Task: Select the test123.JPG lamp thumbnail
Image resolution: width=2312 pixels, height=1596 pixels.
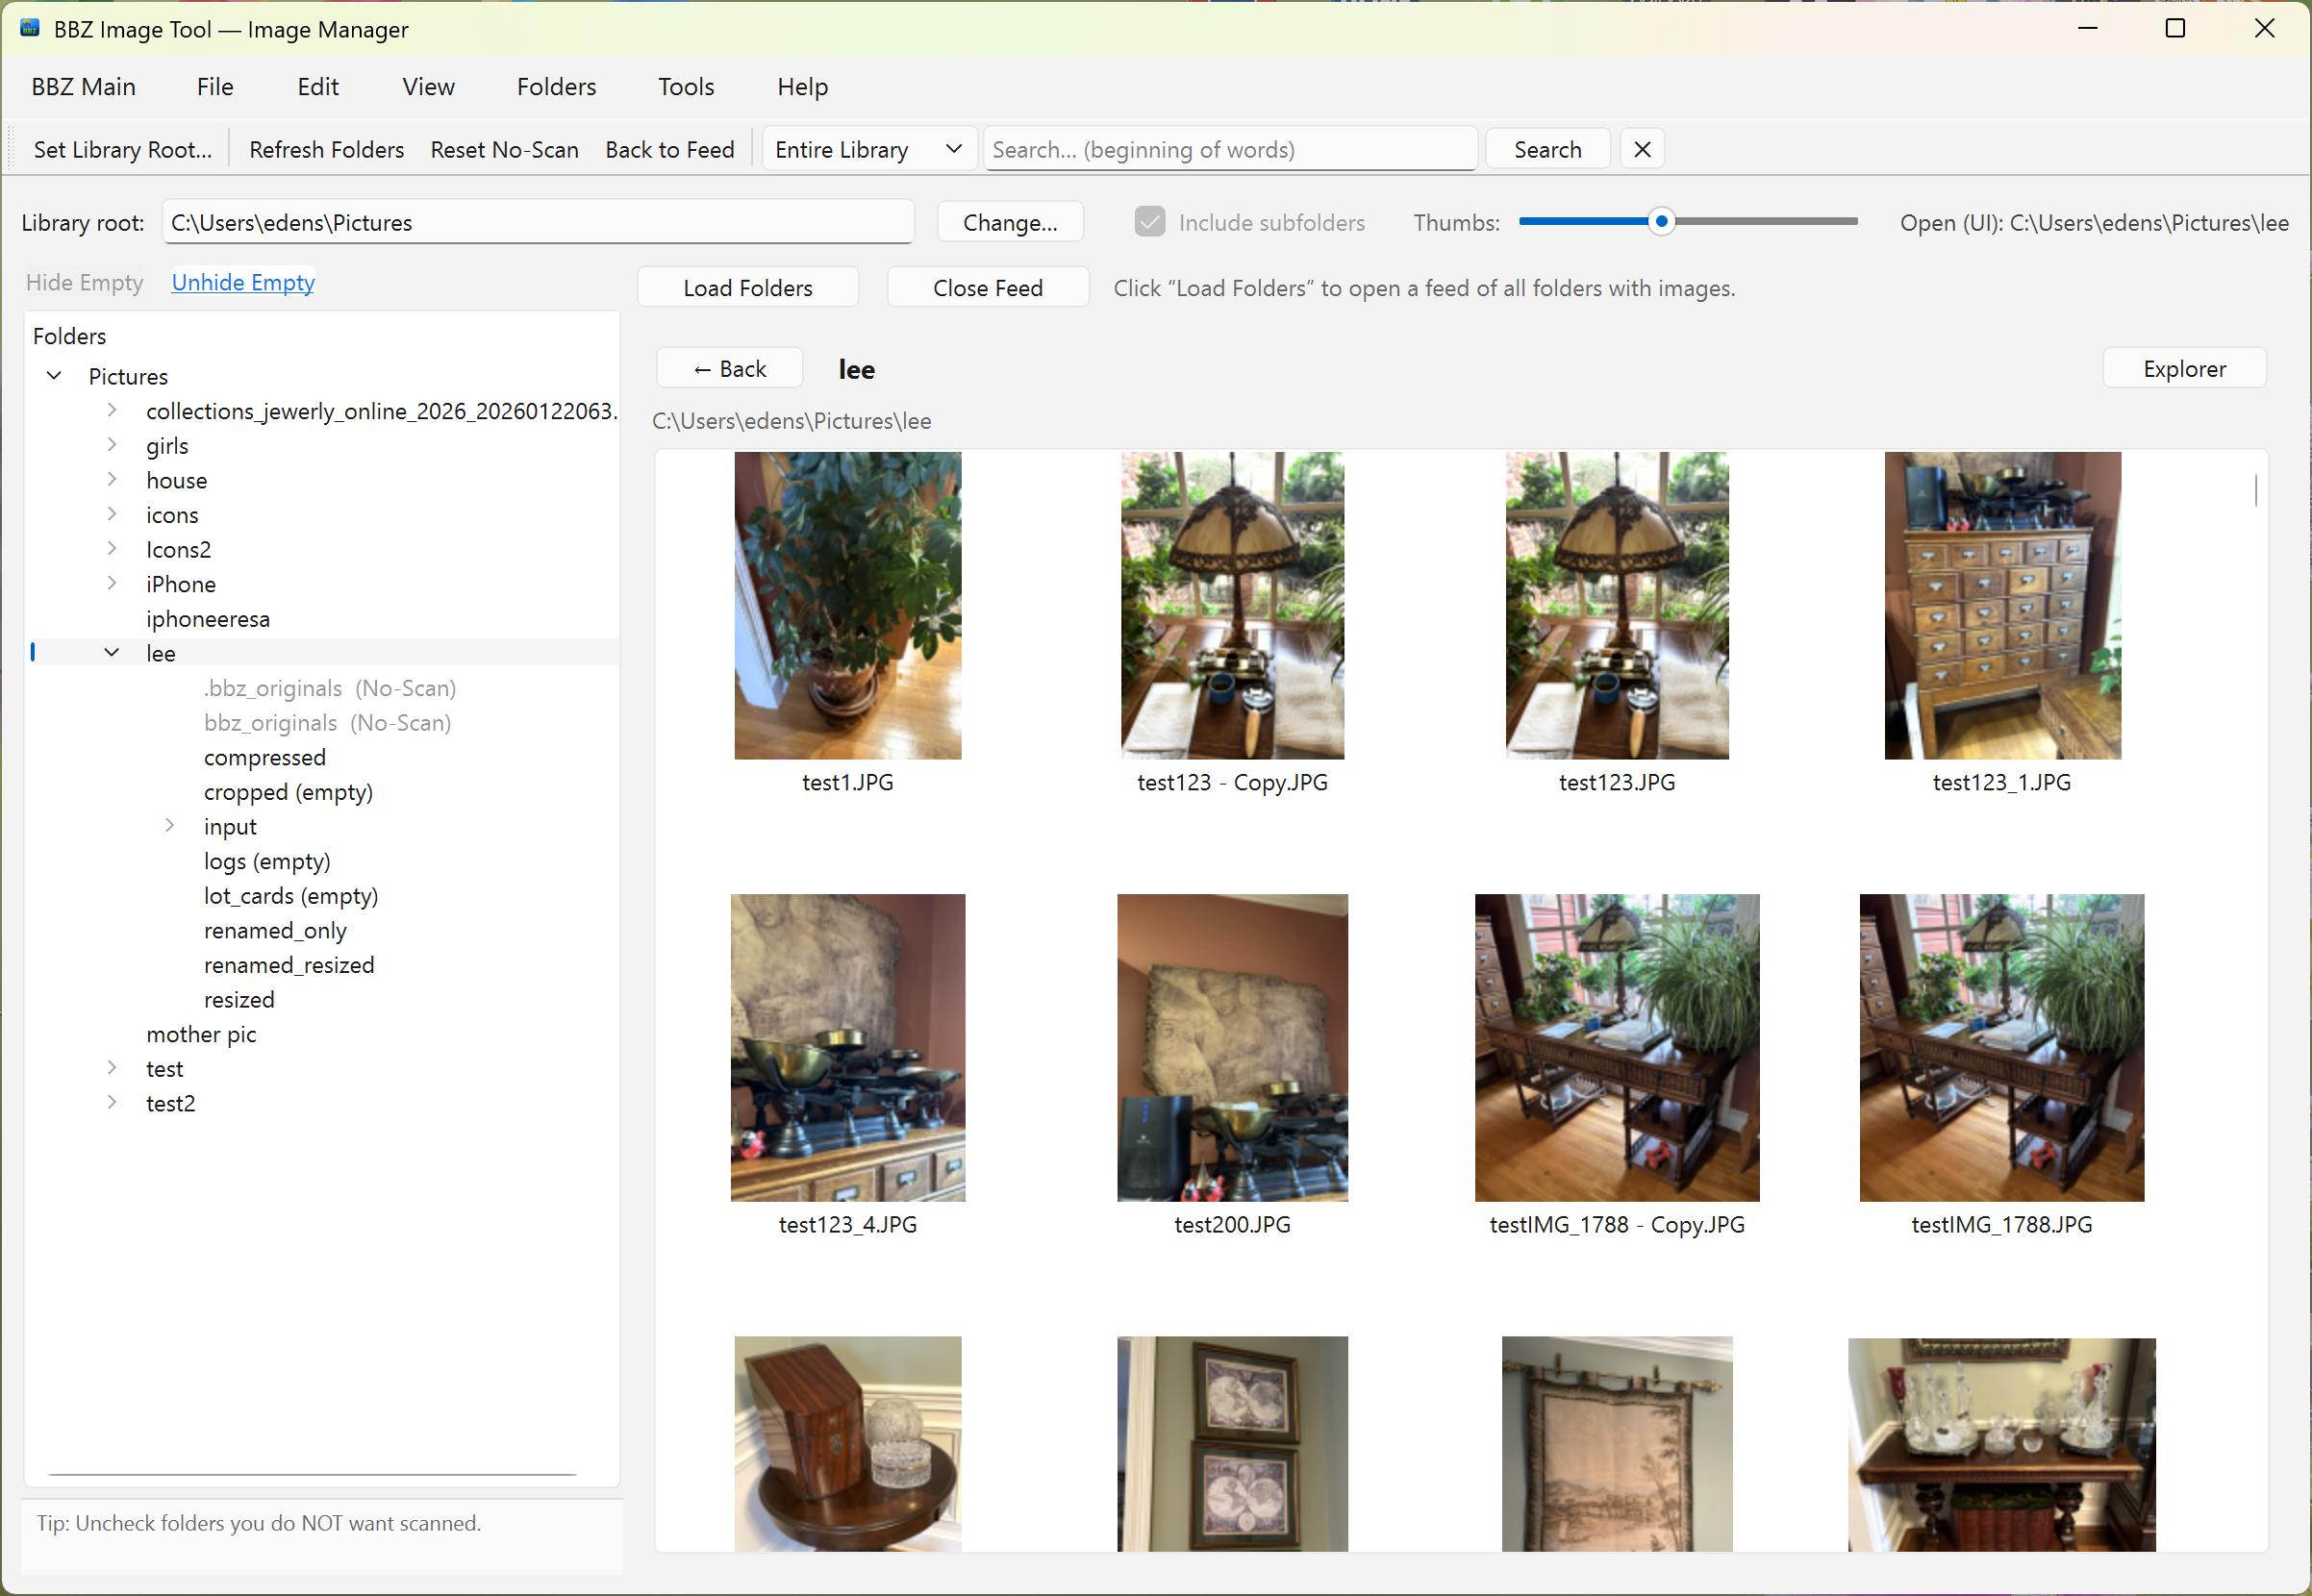Action: point(1617,605)
